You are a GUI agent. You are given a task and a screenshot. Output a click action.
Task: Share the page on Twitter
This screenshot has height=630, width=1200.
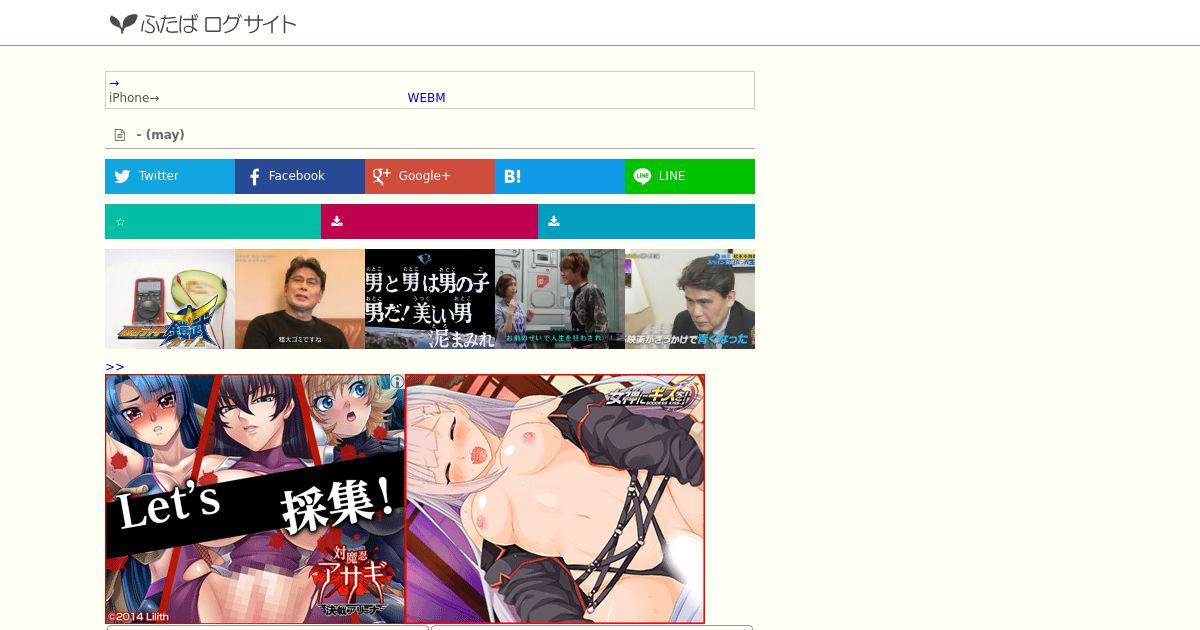pyautogui.click(x=170, y=176)
